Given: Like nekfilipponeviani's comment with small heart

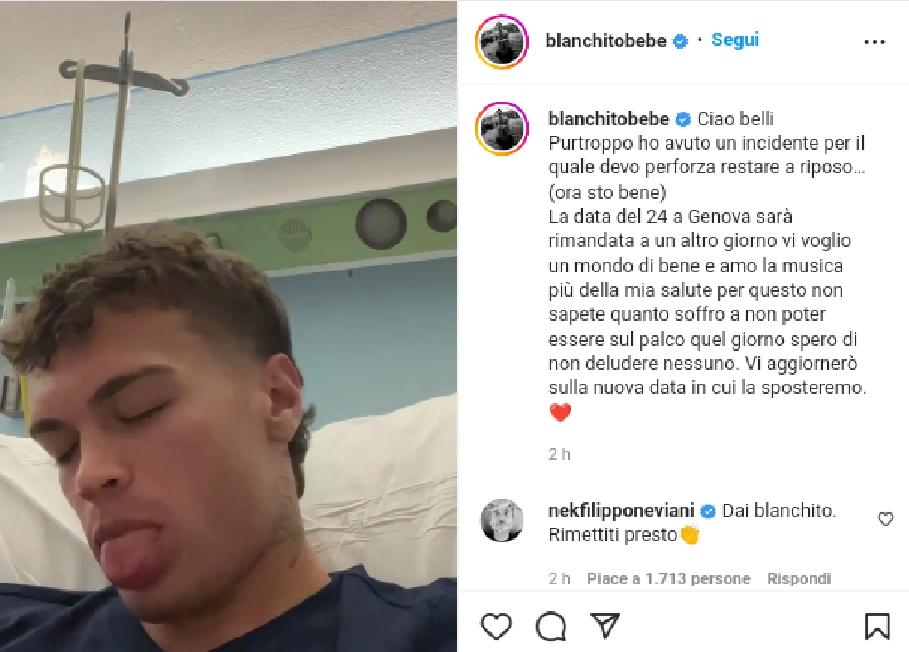Looking at the screenshot, I should pyautogui.click(x=885, y=519).
